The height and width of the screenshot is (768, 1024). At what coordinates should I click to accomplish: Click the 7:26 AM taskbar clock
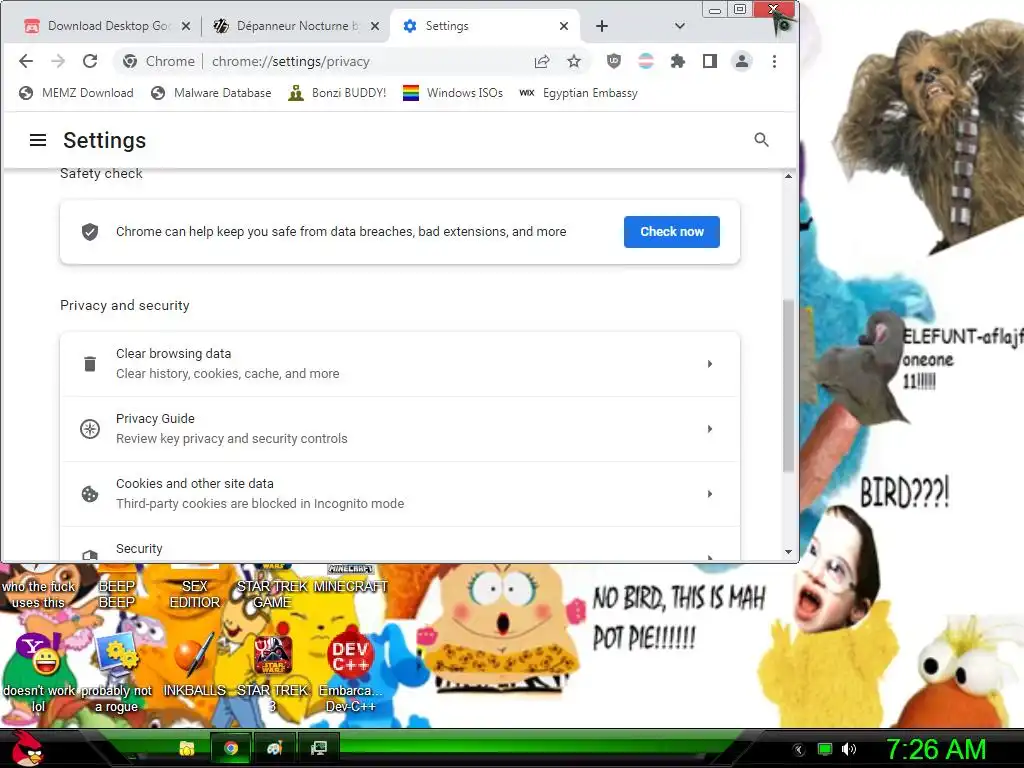click(936, 749)
